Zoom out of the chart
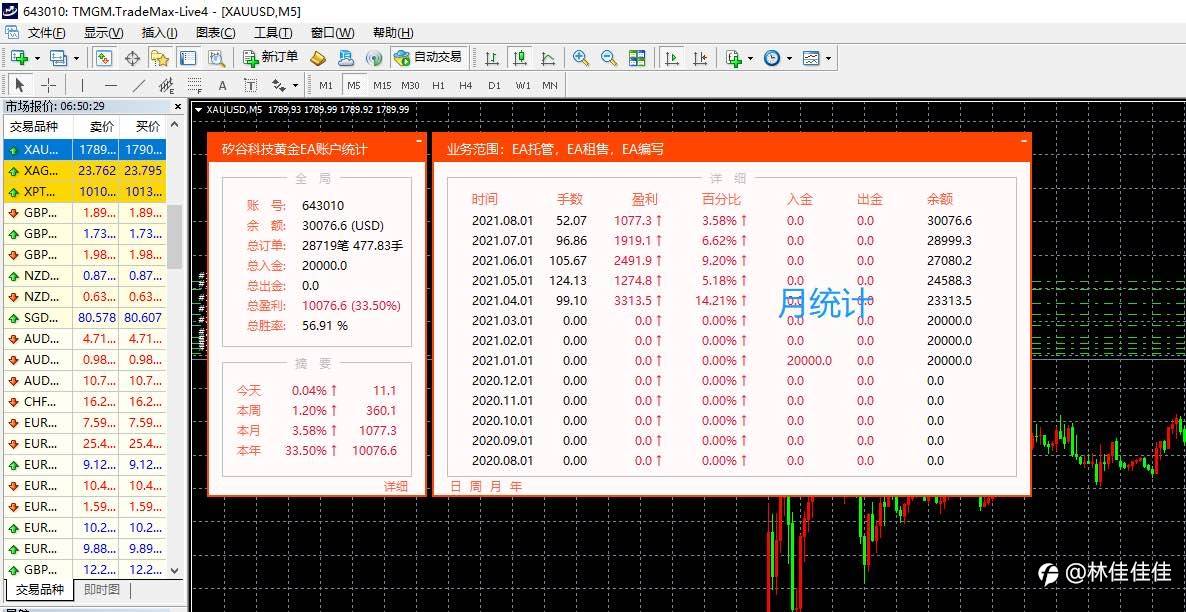Screen dimensions: 1186x612 (x=609, y=57)
